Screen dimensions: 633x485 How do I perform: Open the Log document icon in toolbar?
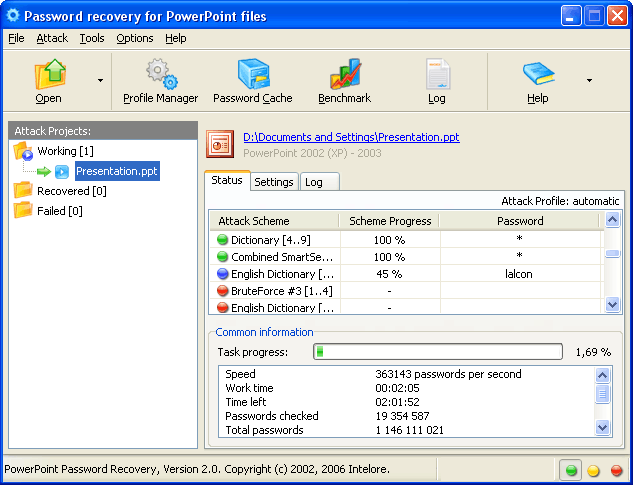[437, 74]
